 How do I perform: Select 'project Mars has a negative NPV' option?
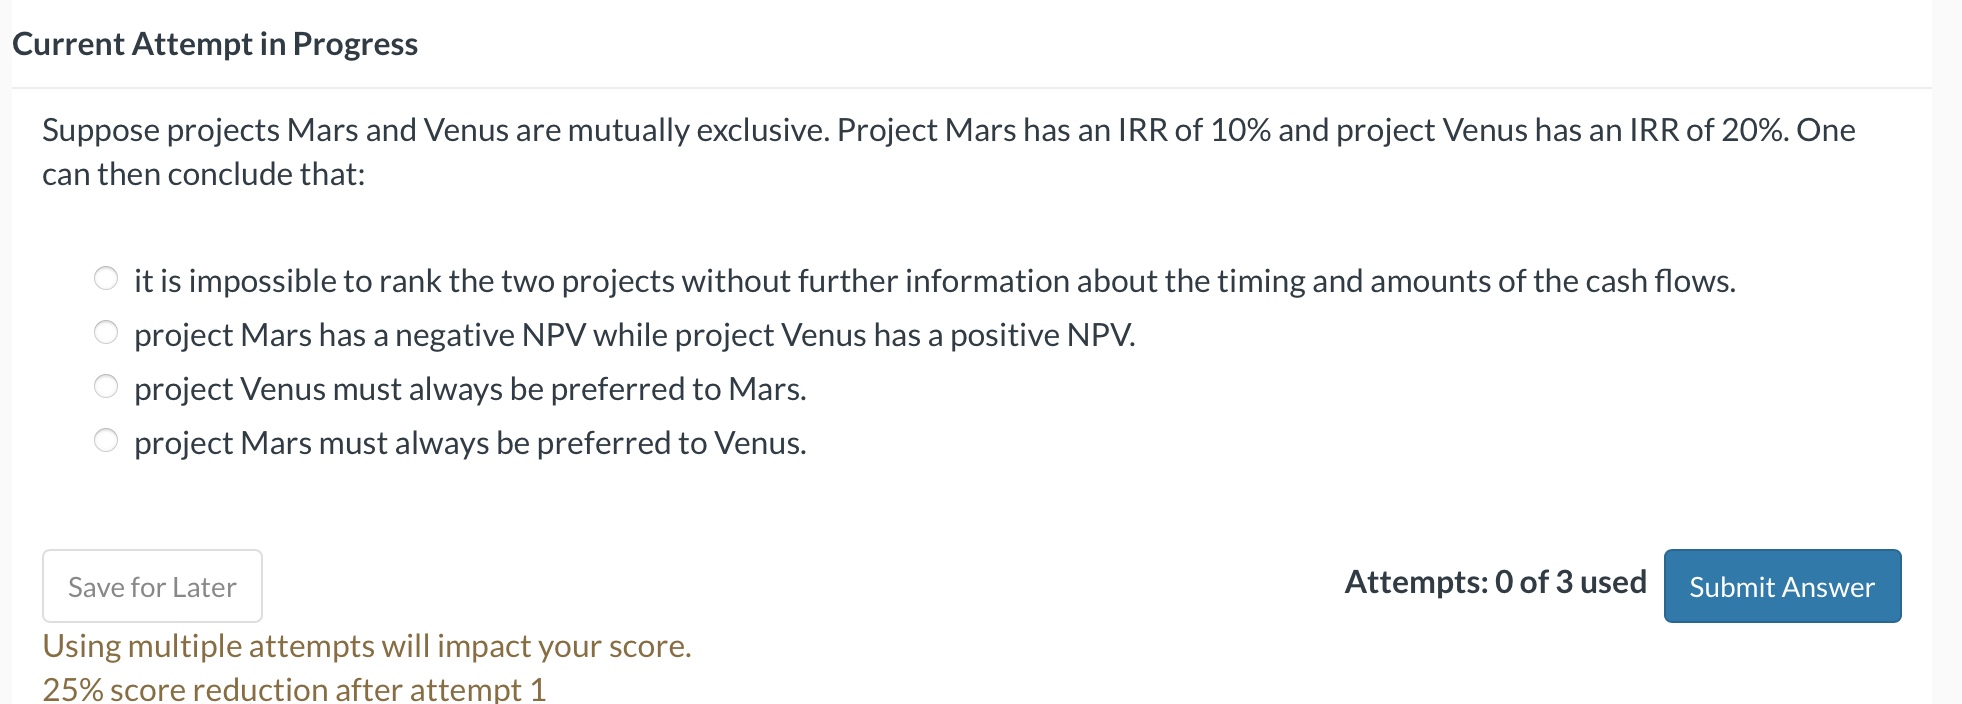tap(106, 332)
